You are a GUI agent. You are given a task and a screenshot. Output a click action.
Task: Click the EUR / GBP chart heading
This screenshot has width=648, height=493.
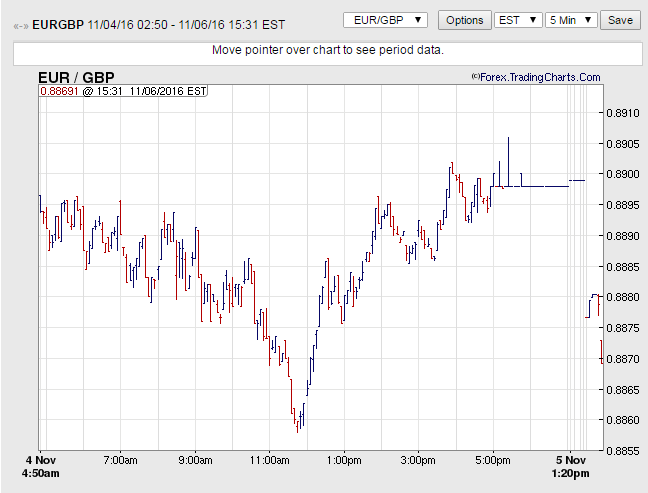point(76,77)
